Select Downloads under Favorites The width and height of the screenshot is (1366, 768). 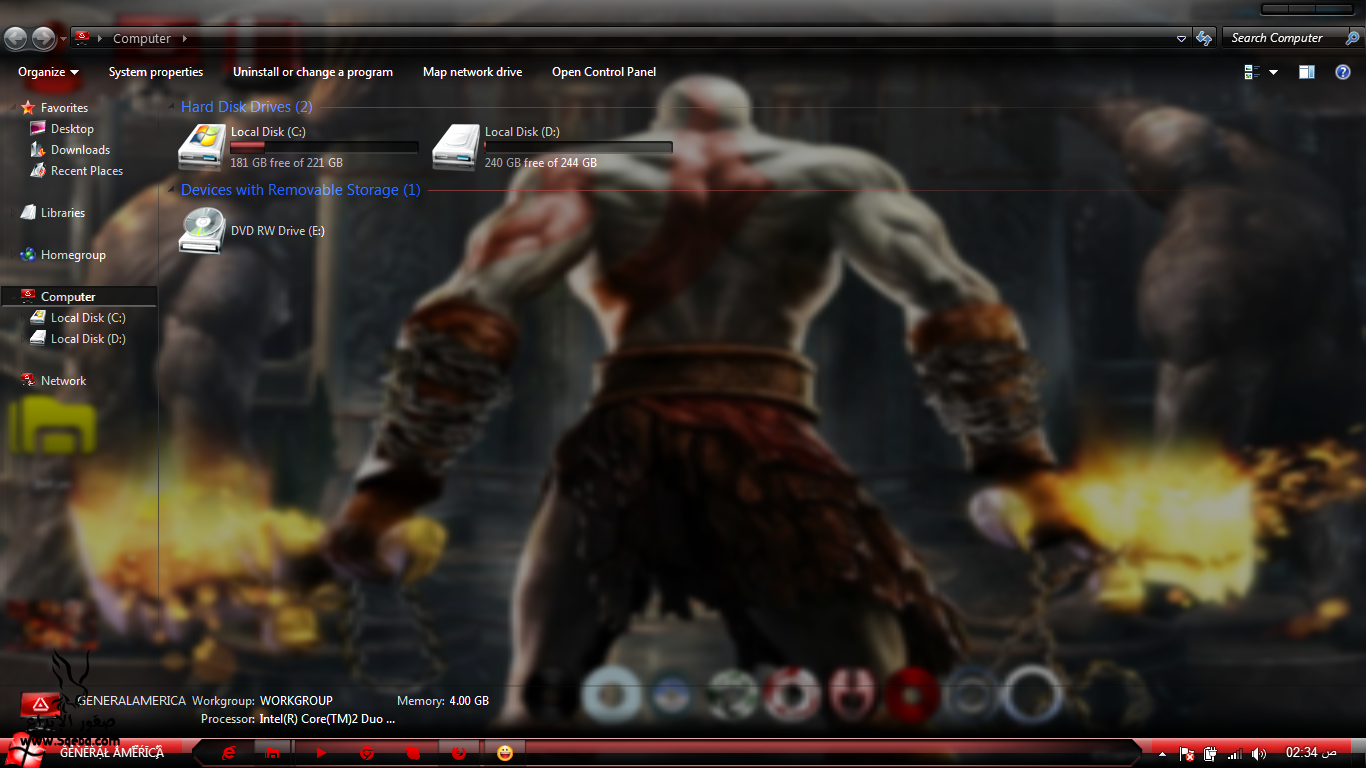pos(80,150)
